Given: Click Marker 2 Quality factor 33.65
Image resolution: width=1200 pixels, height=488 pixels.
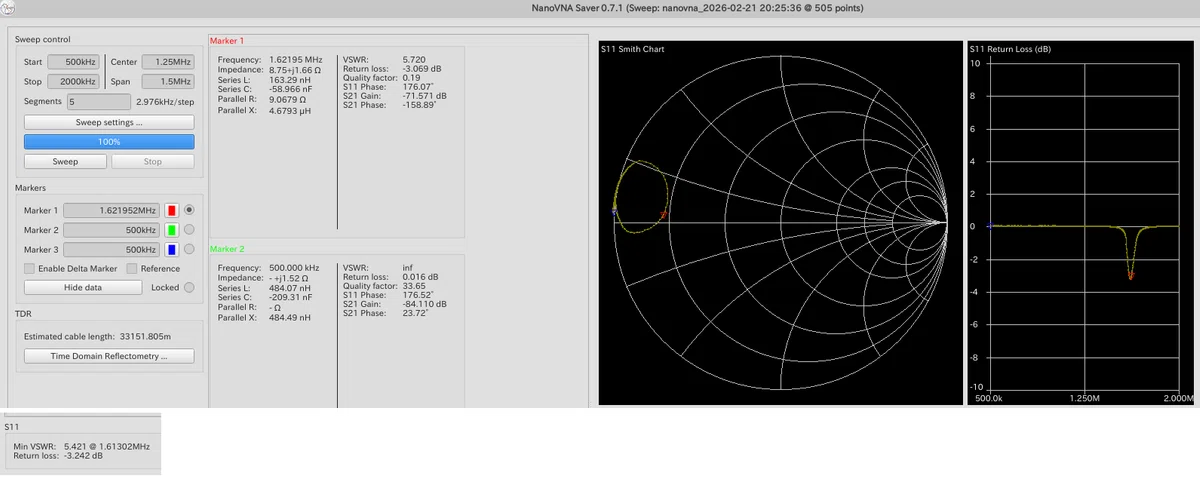Looking at the screenshot, I should coord(414,286).
